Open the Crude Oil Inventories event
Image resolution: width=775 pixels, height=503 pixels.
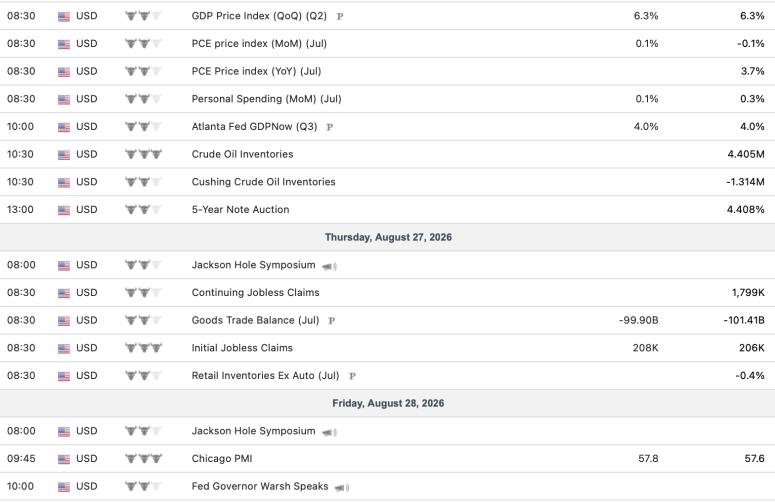coord(242,154)
